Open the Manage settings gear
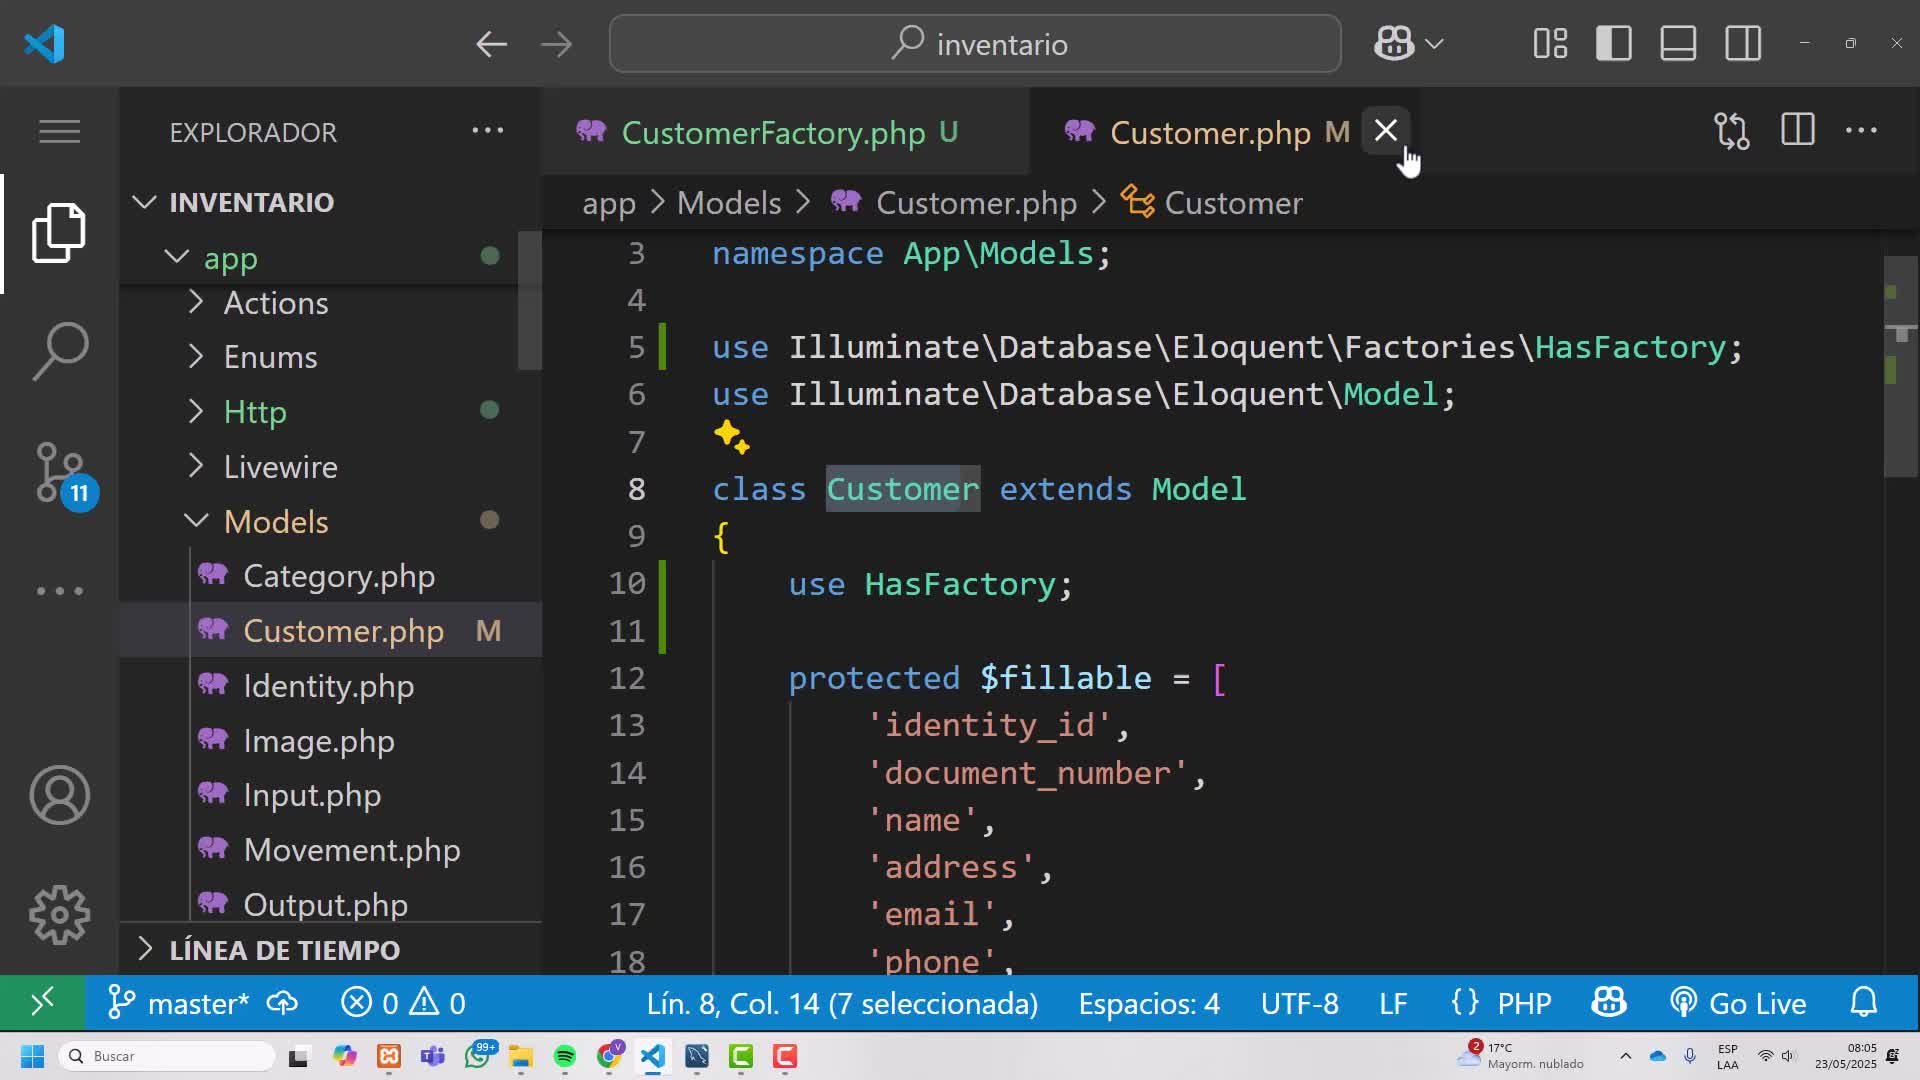 [59, 915]
